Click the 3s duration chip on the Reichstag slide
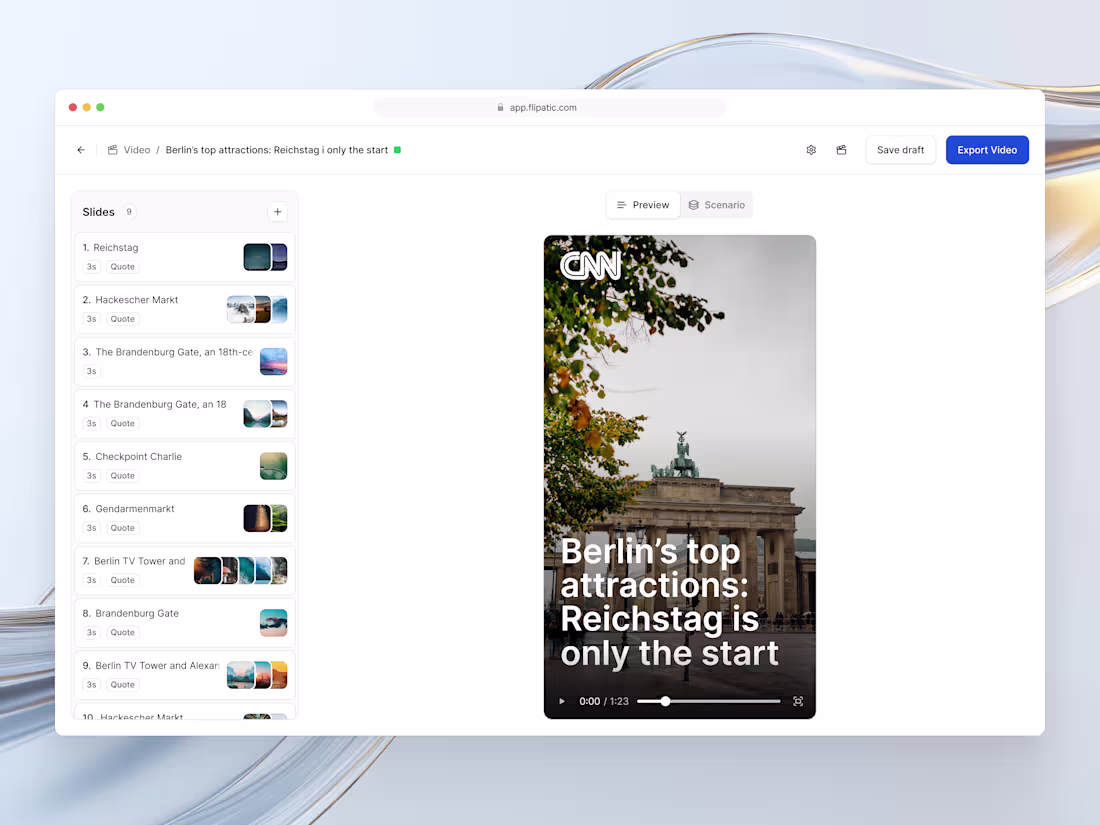The width and height of the screenshot is (1100, 825). [91, 266]
